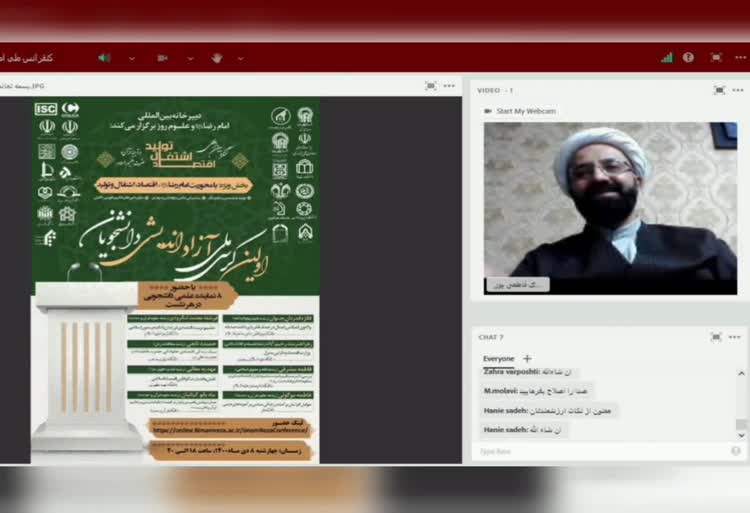This screenshot has height=513, width=750.
Task: Open Chat pod options menu
Action: click(x=737, y=337)
